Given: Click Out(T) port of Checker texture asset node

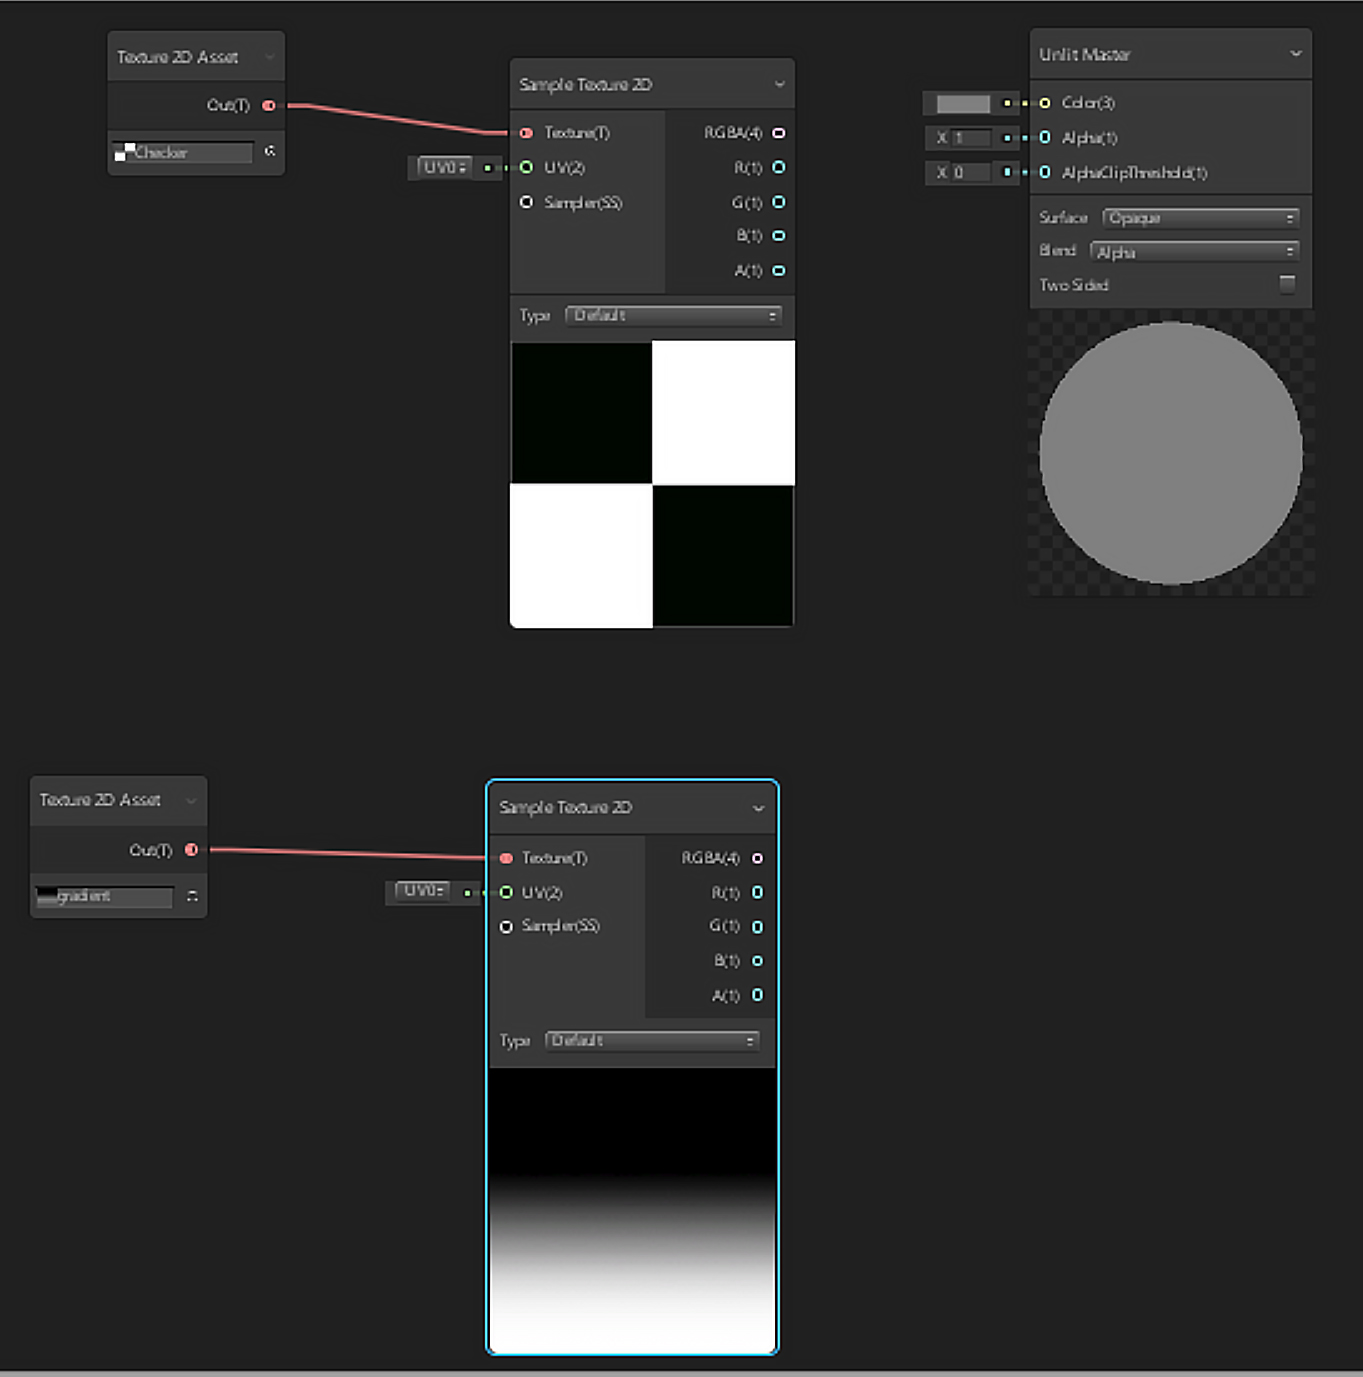Looking at the screenshot, I should click(268, 105).
